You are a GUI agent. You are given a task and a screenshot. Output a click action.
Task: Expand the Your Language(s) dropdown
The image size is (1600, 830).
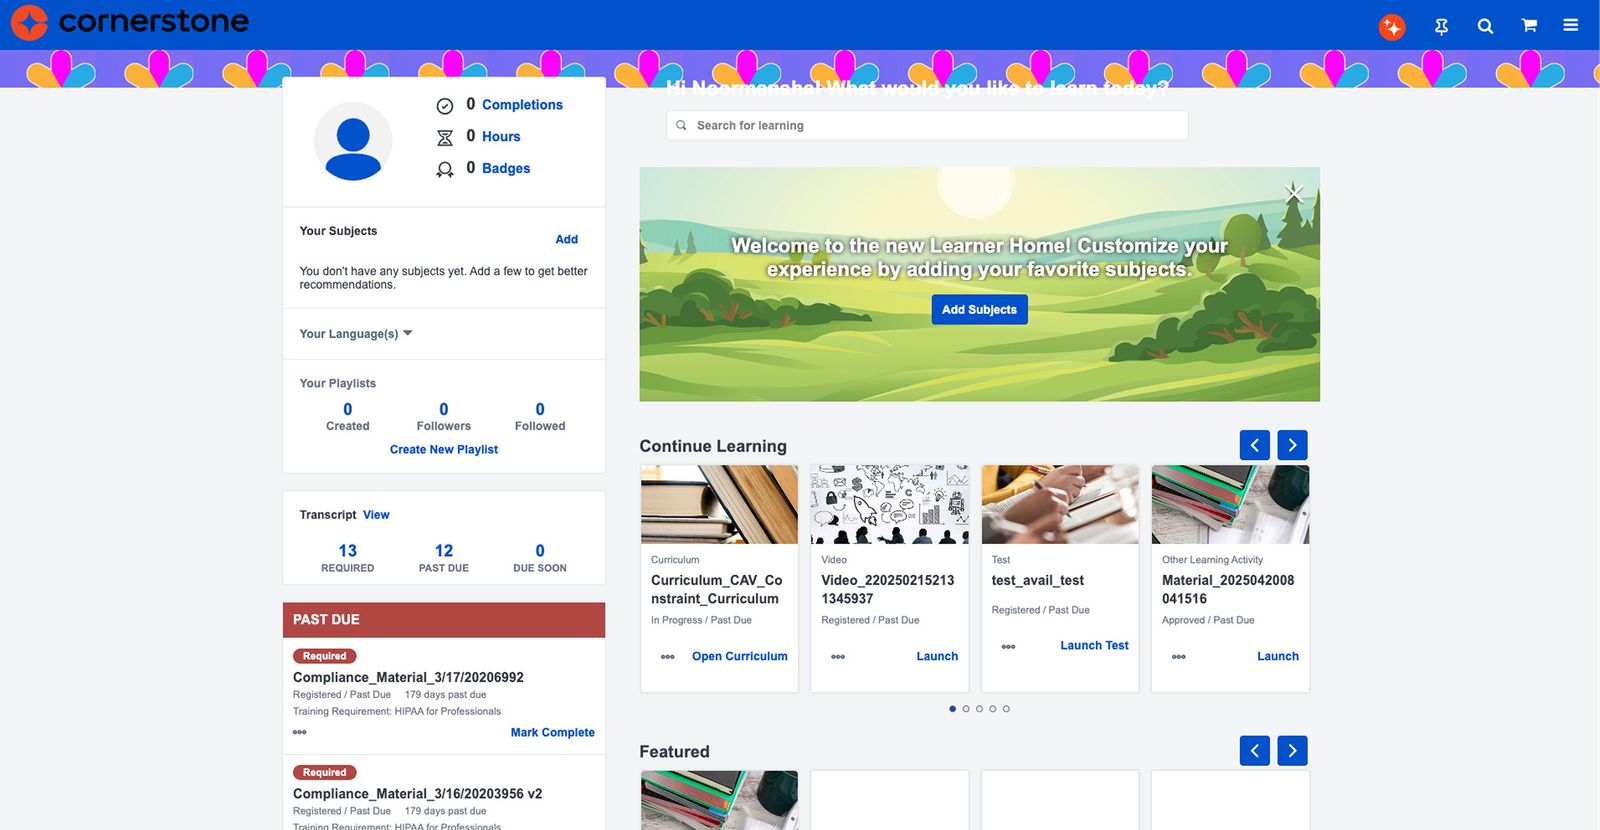coord(356,334)
